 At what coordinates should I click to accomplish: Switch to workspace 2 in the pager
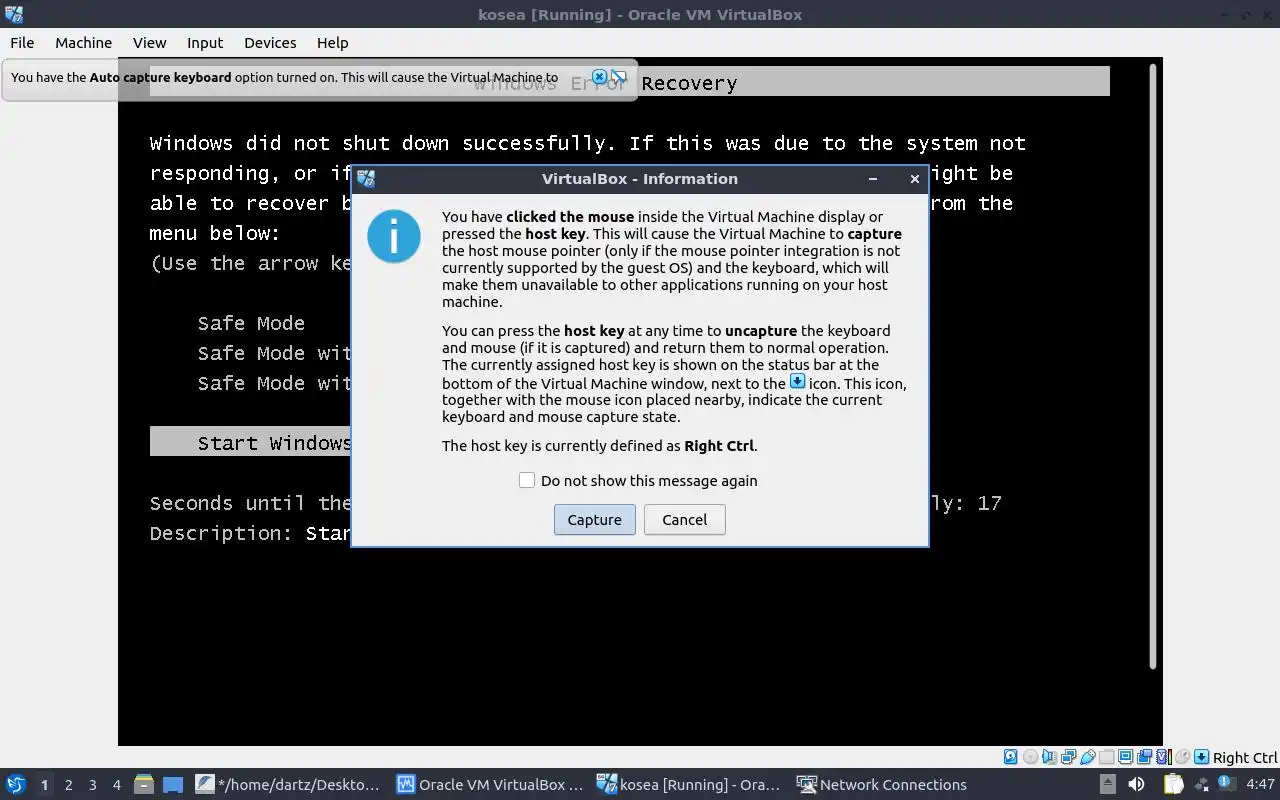pos(69,785)
